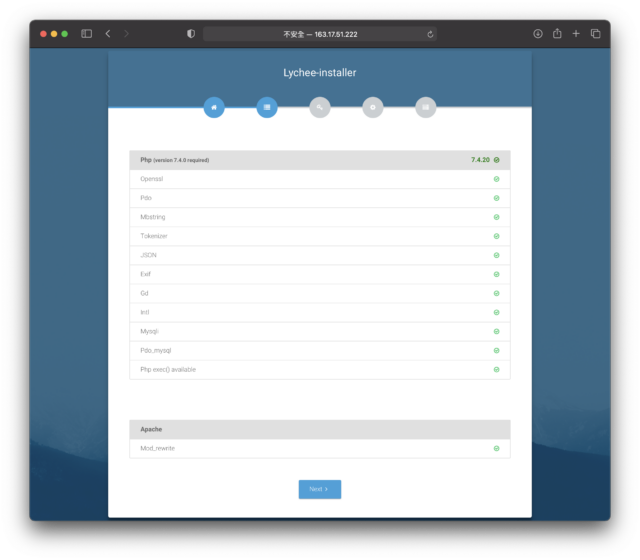Click the Pdo_mysql status check icon
The image size is (640, 560).
point(496,351)
